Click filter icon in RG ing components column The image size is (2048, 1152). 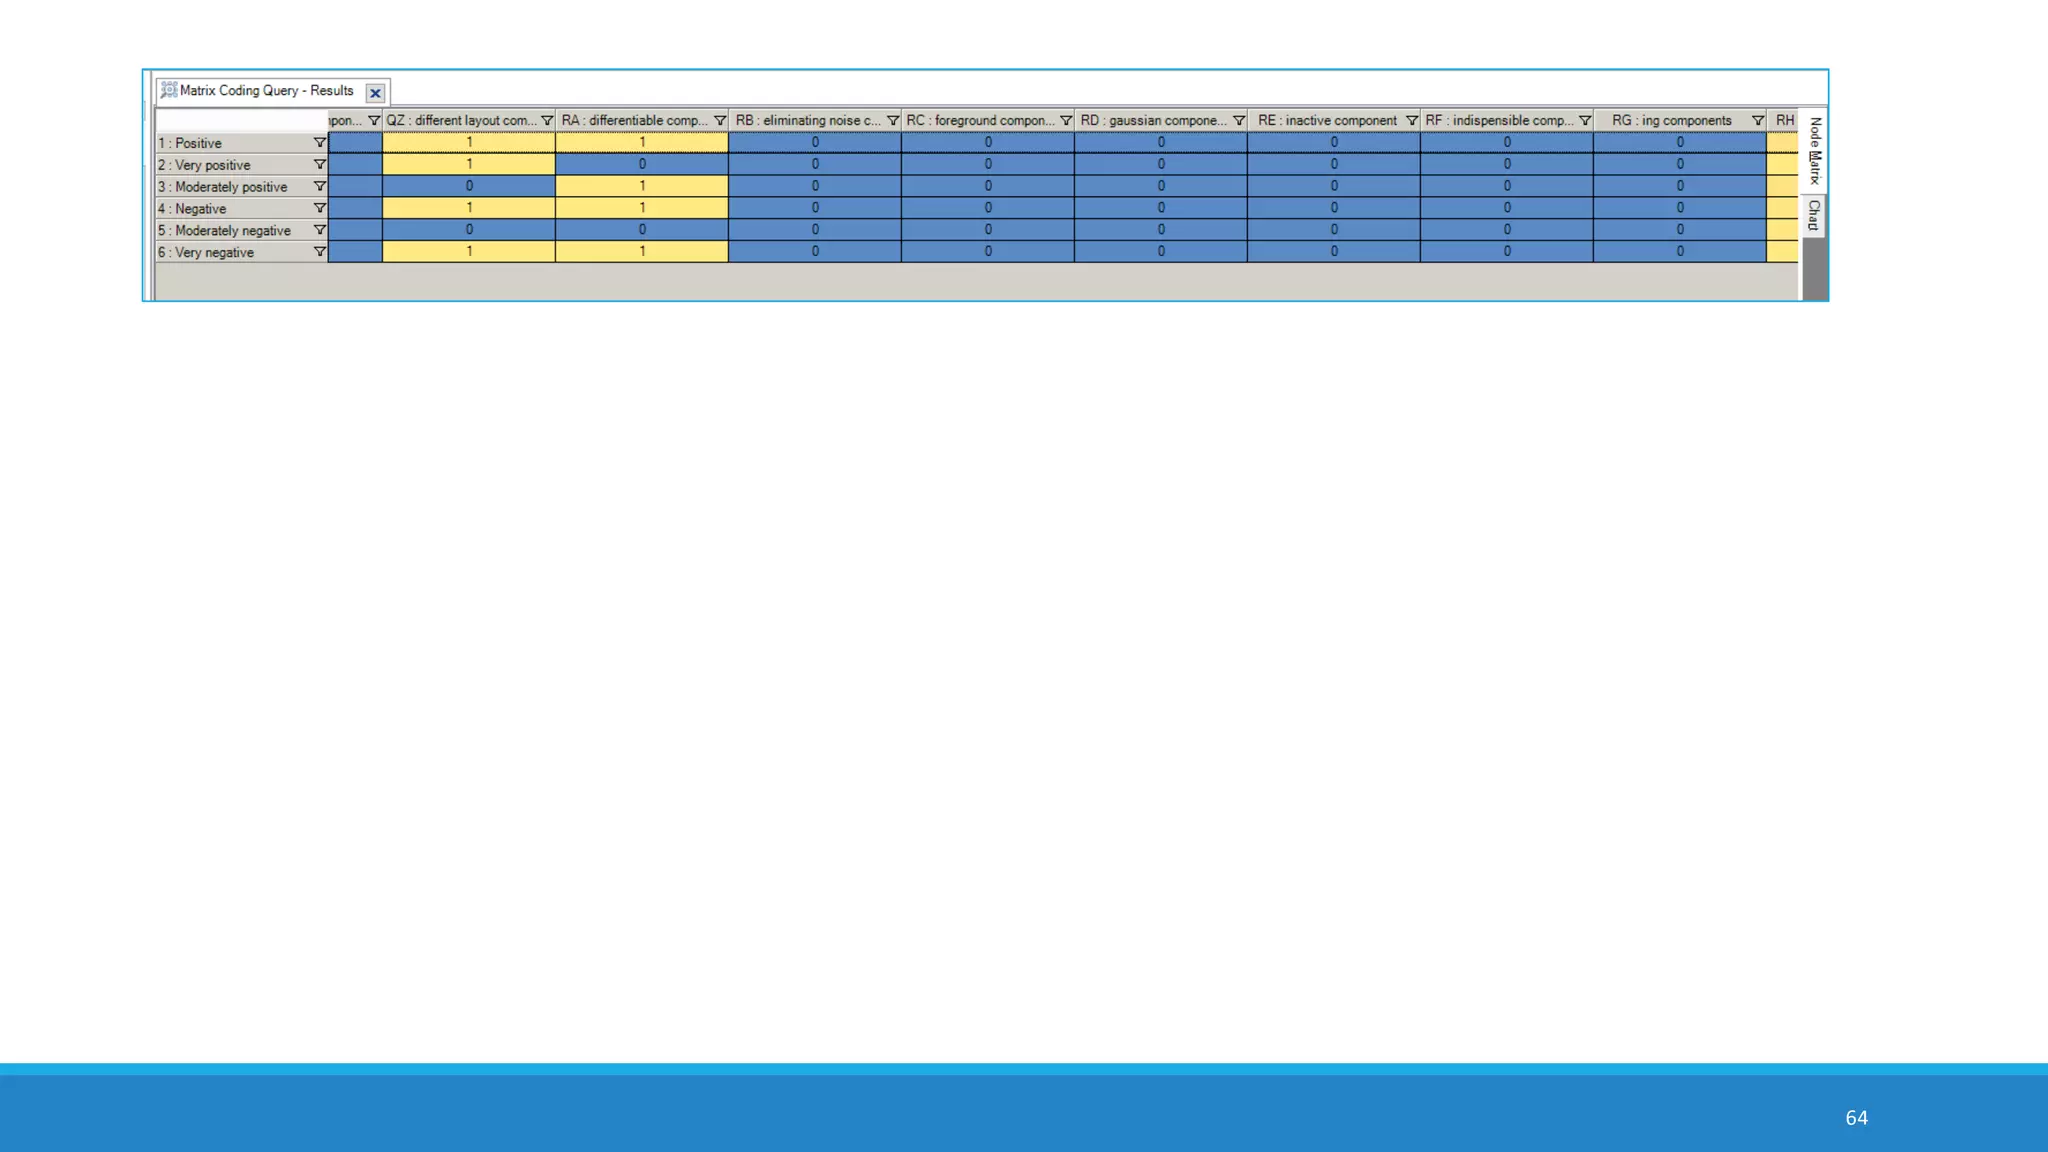(1758, 121)
